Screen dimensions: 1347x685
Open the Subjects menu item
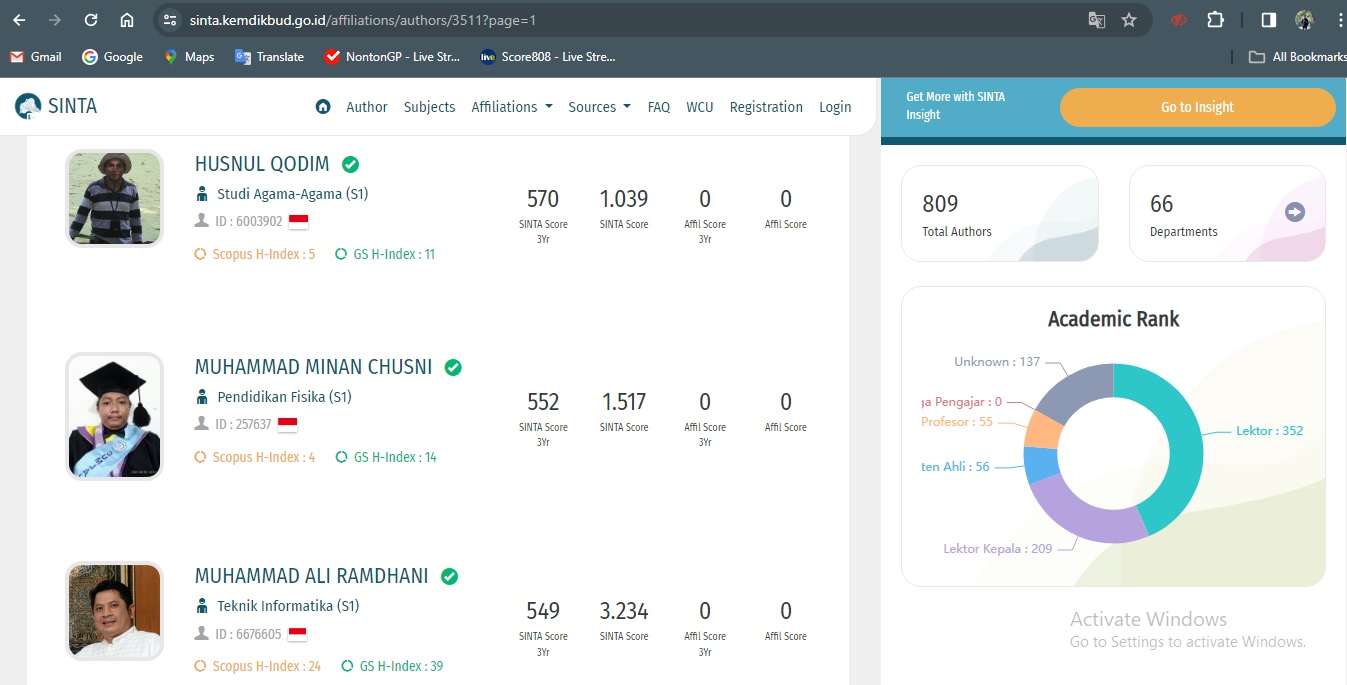429,107
